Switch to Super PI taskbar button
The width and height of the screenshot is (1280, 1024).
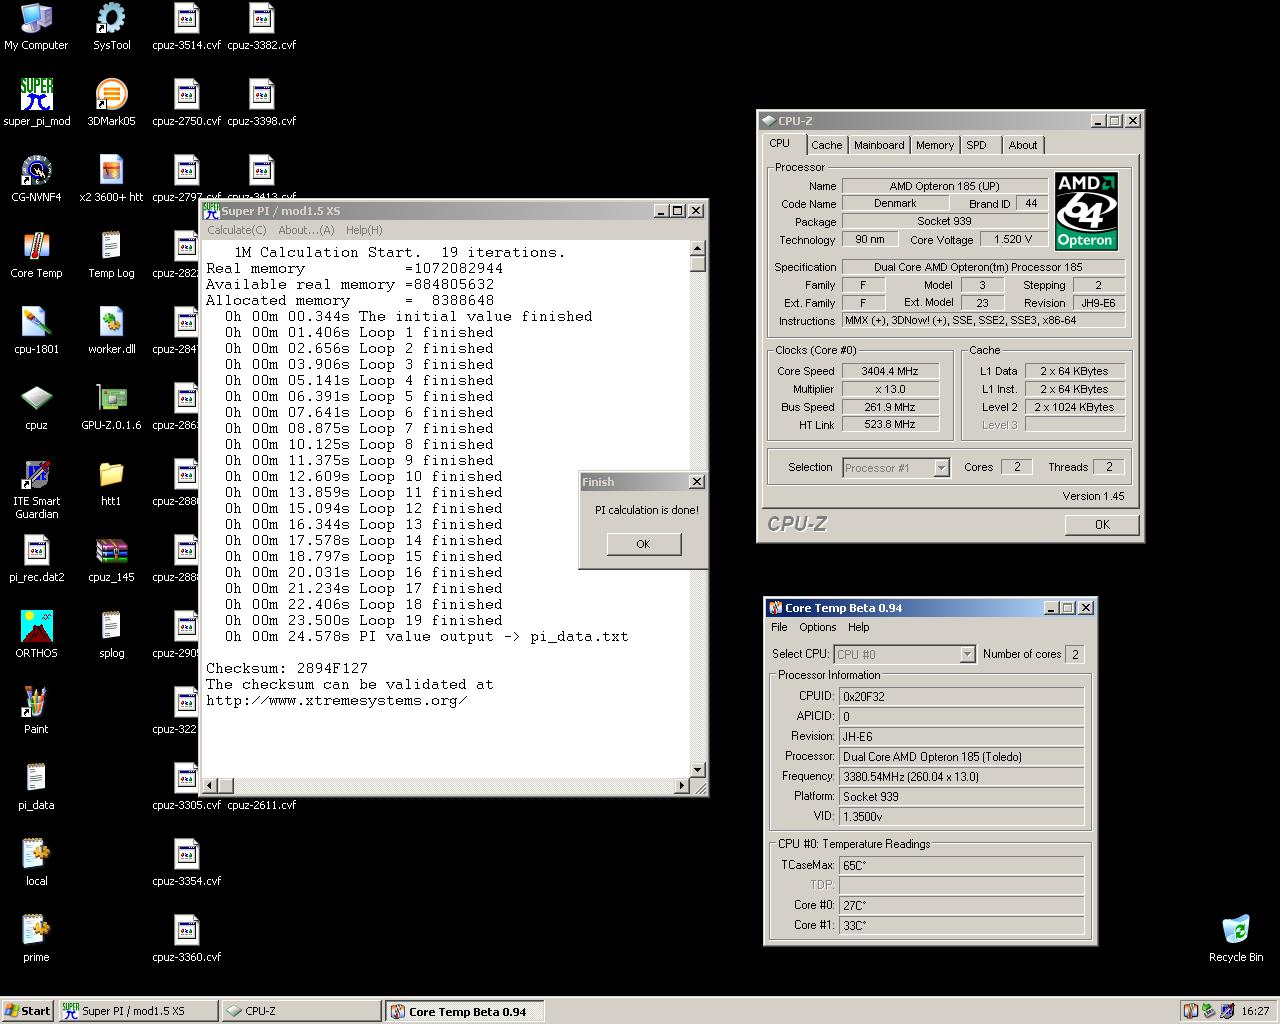[x=137, y=1011]
